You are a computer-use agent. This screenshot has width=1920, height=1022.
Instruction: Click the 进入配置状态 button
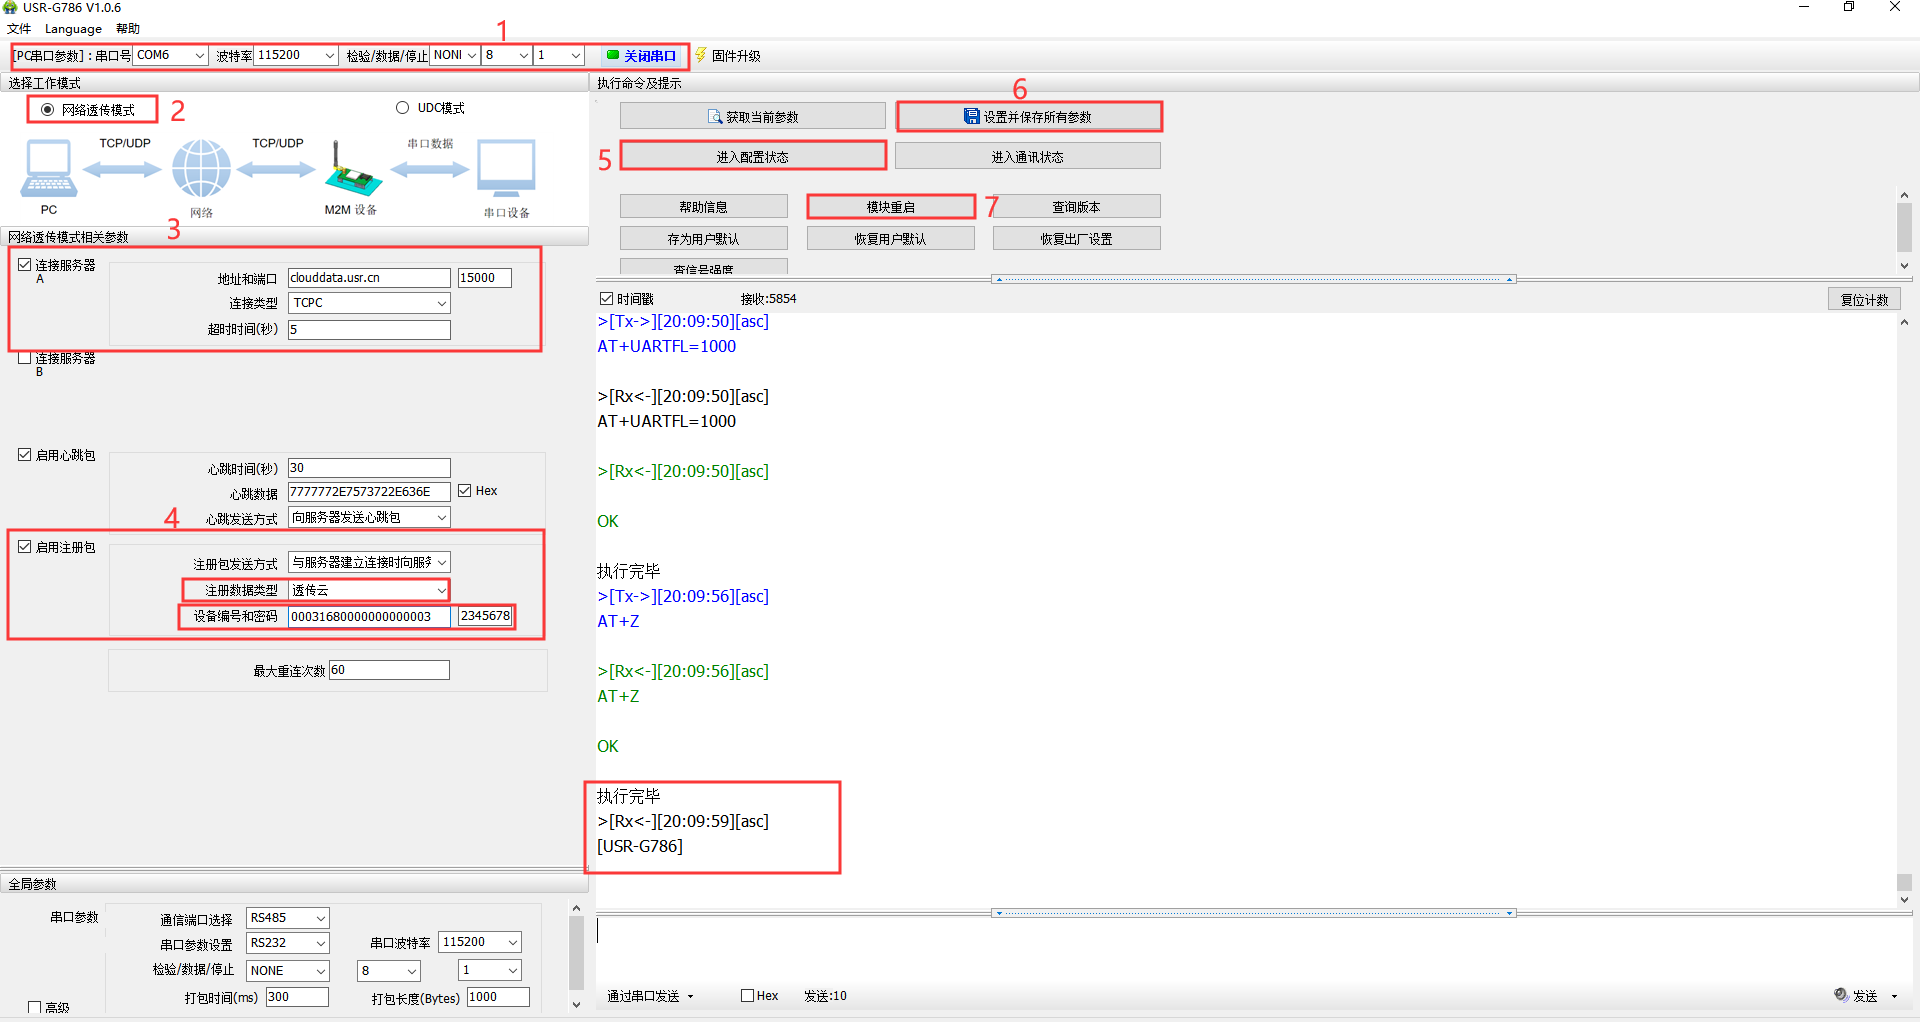coord(752,157)
